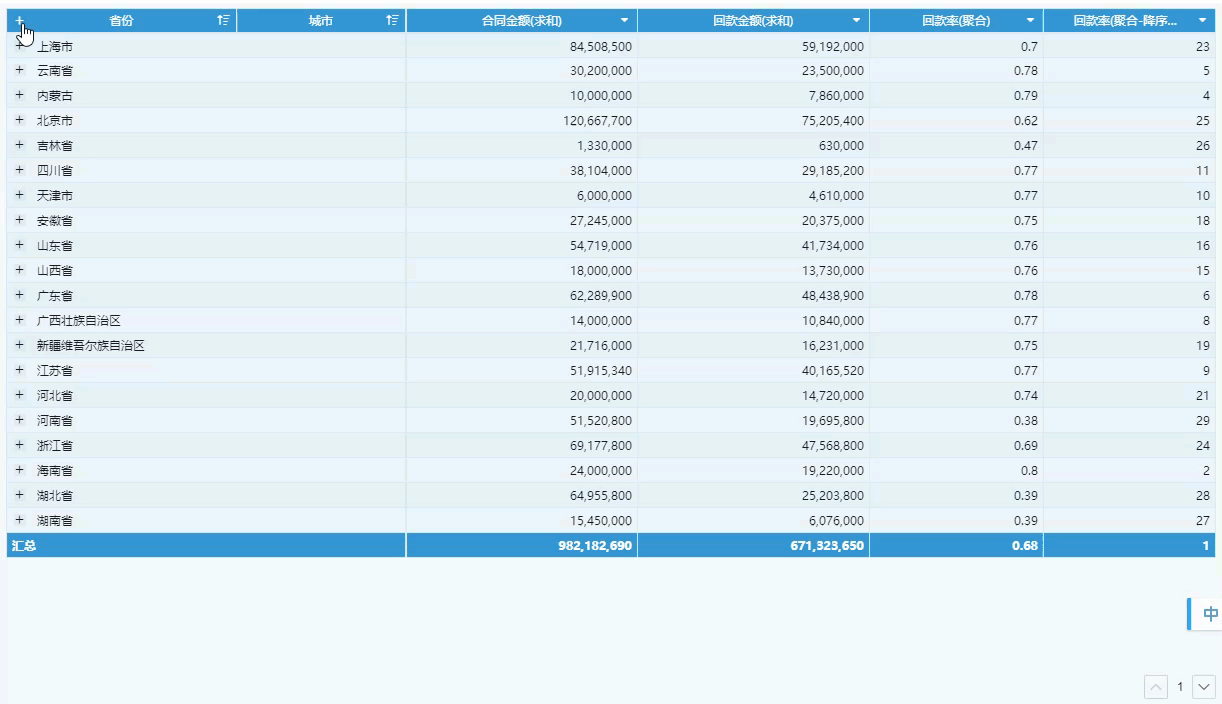Click the 中 input method indicator

[x=1210, y=614]
